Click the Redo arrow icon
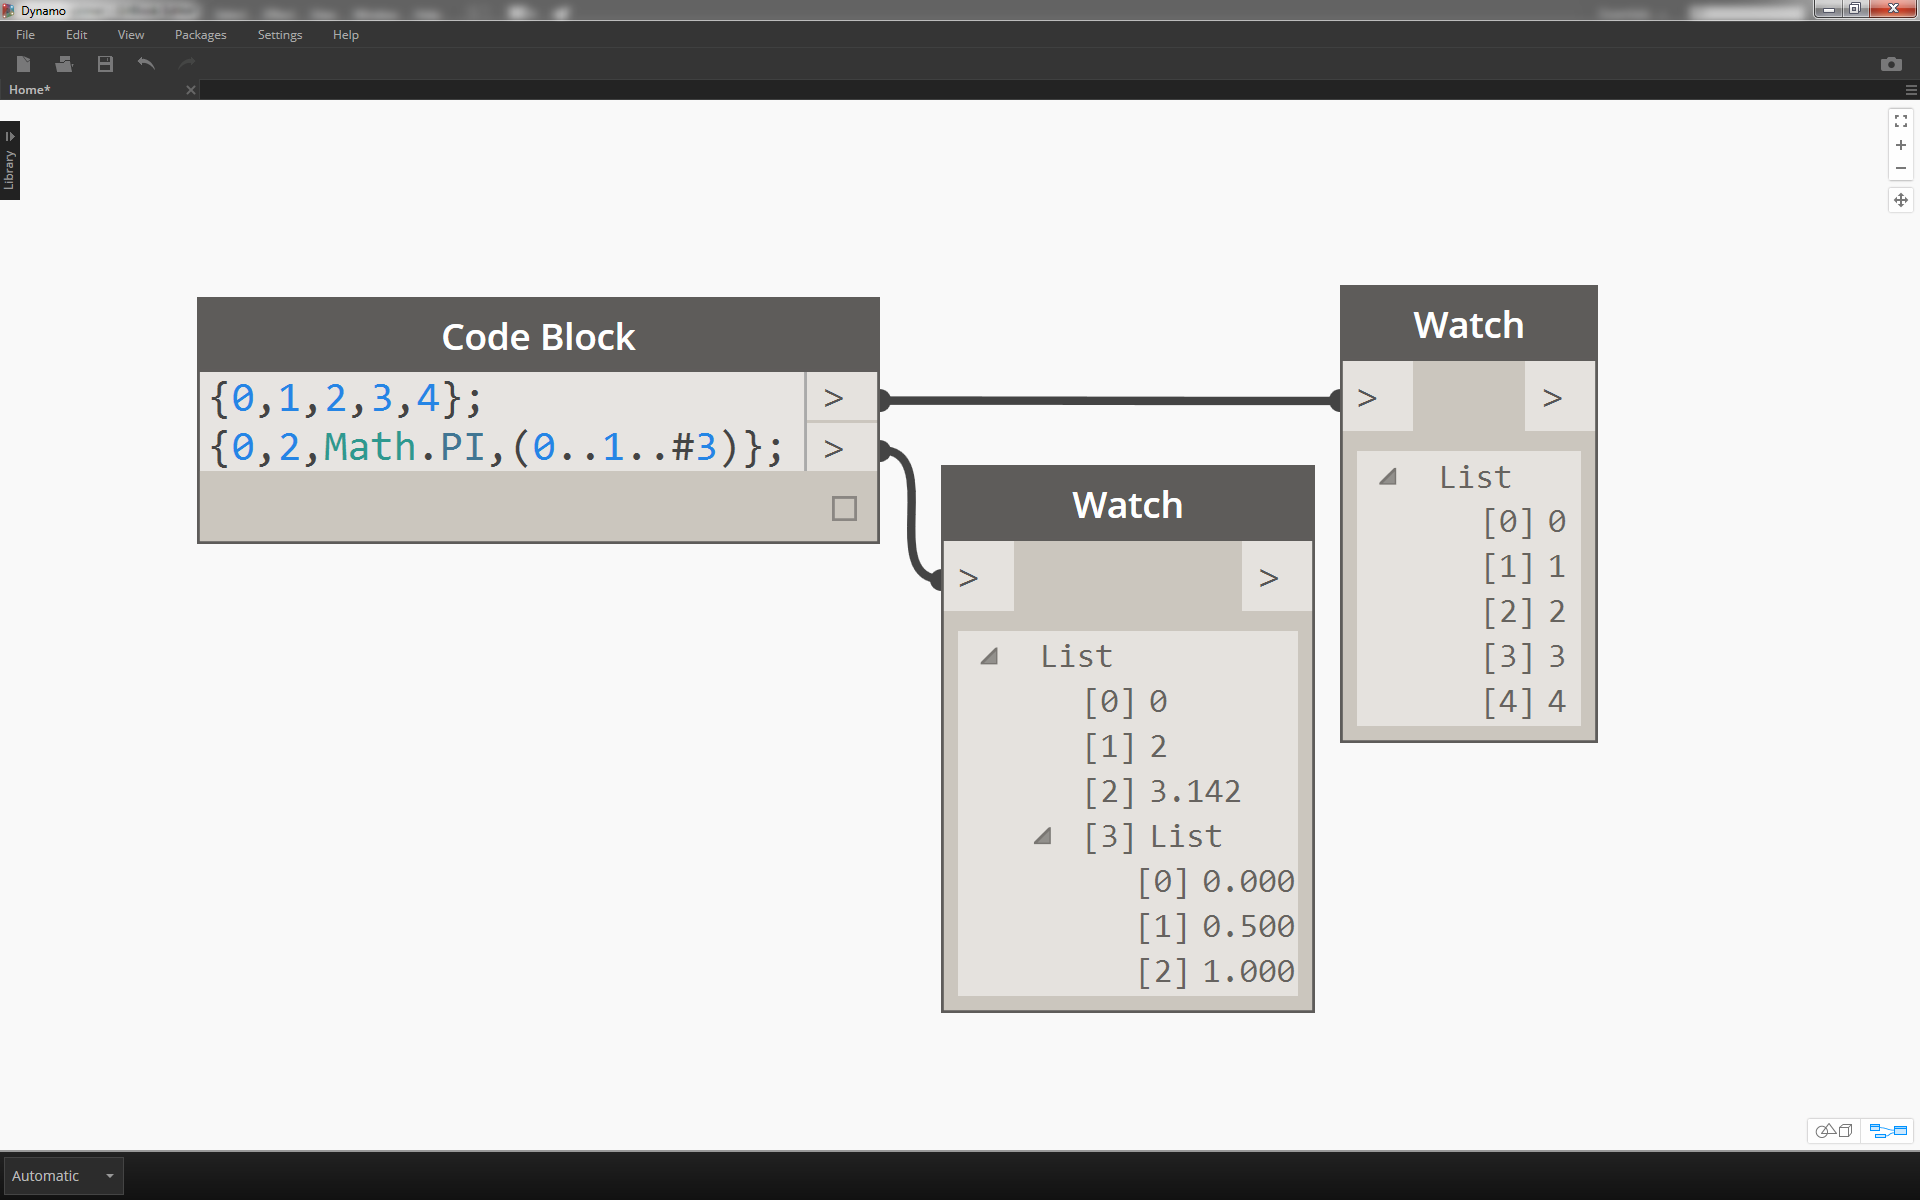The width and height of the screenshot is (1920, 1200). [186, 64]
